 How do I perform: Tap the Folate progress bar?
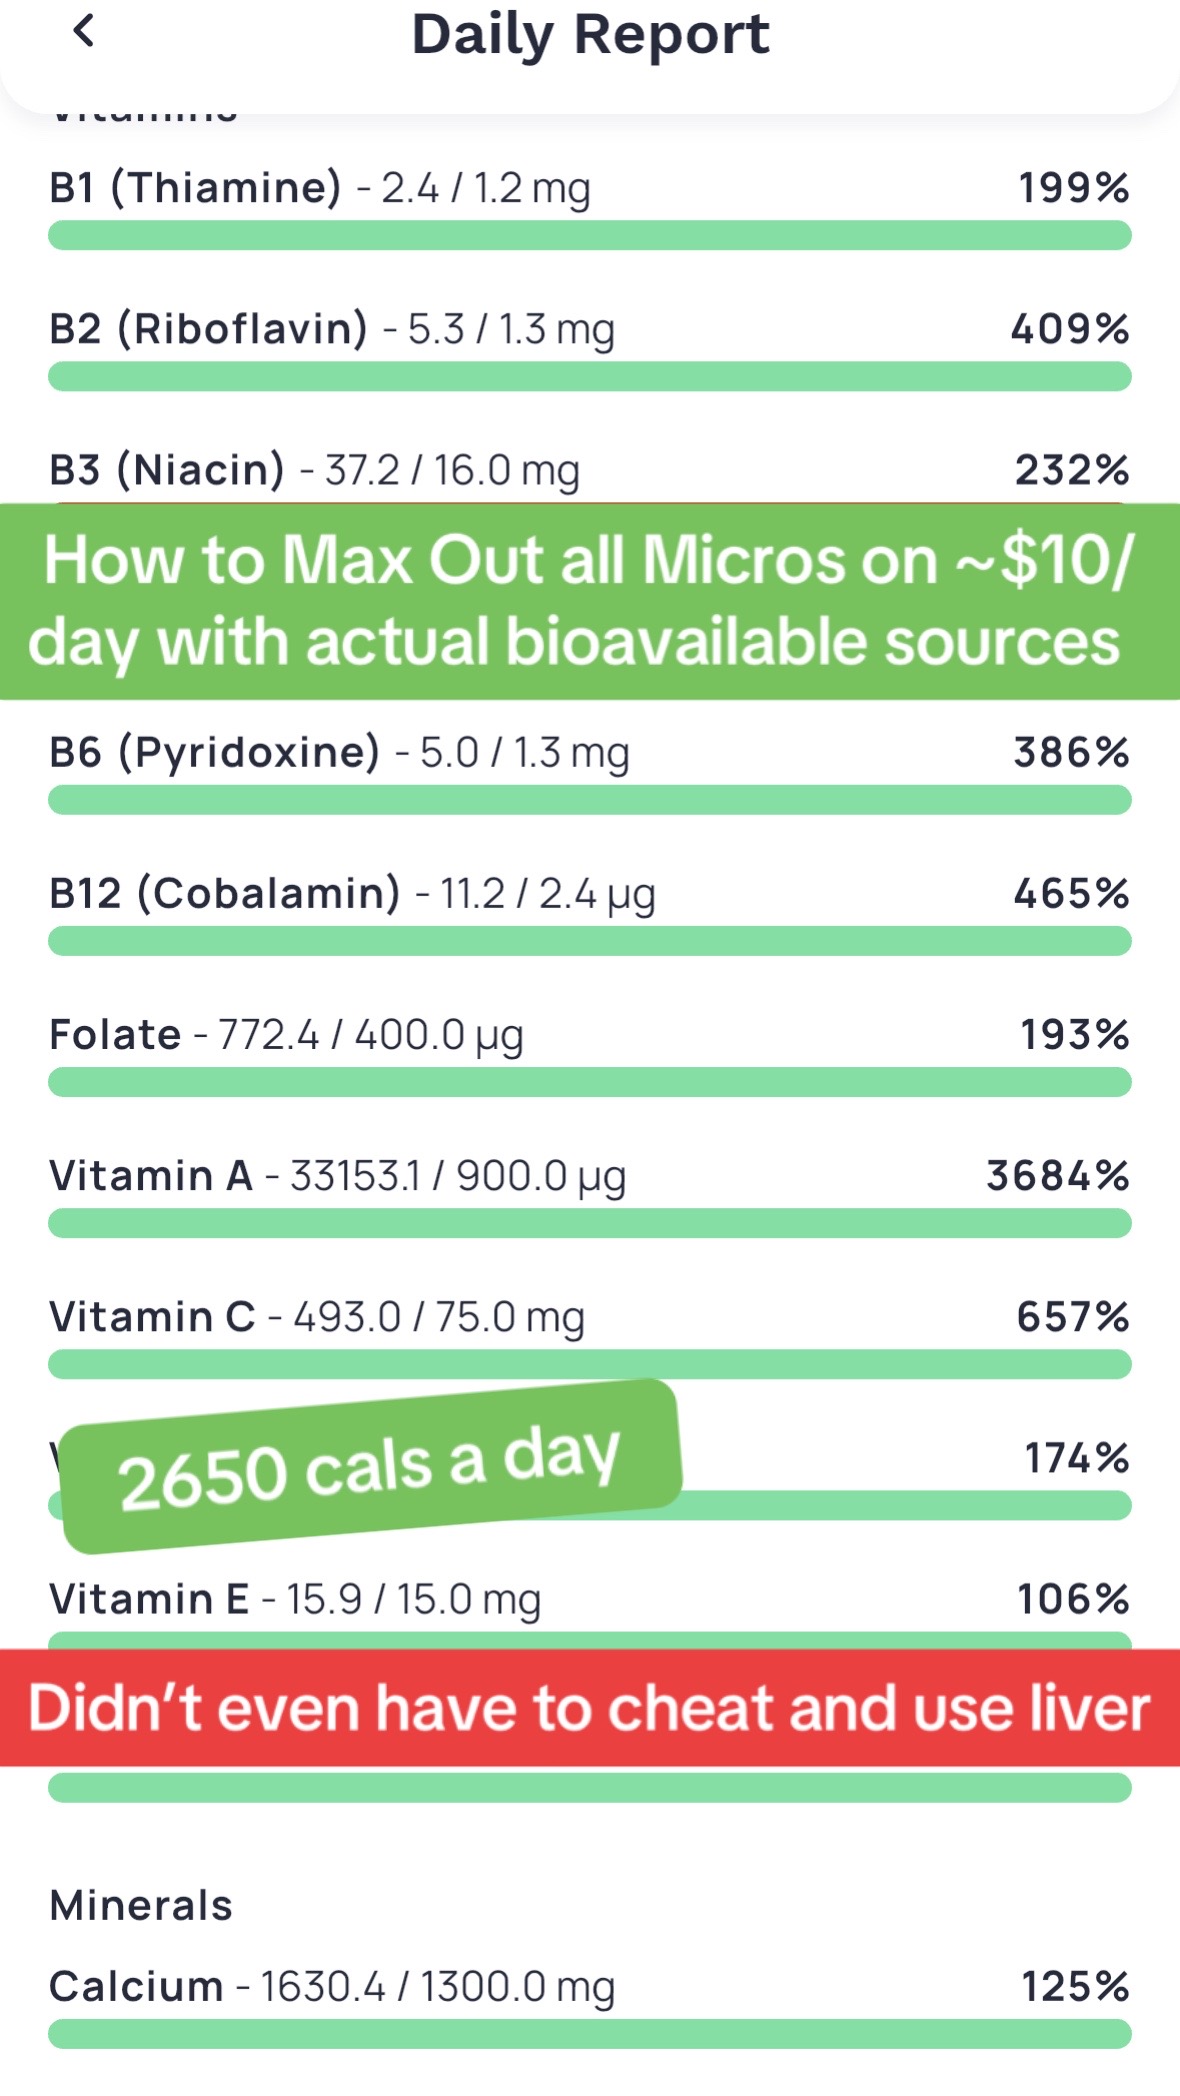(590, 1082)
